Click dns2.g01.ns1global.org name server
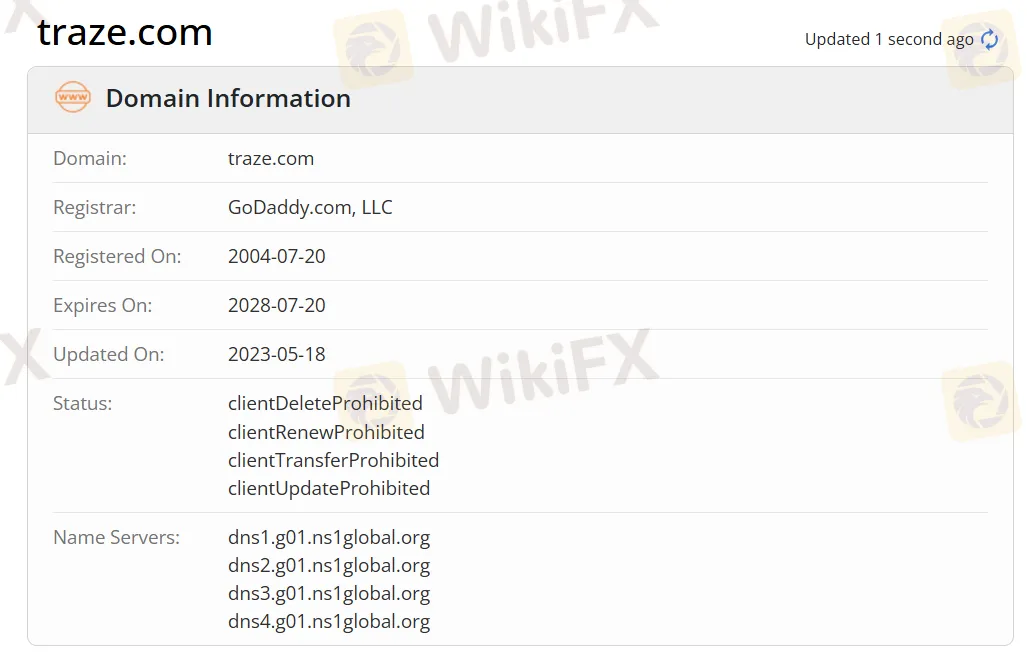 (329, 565)
